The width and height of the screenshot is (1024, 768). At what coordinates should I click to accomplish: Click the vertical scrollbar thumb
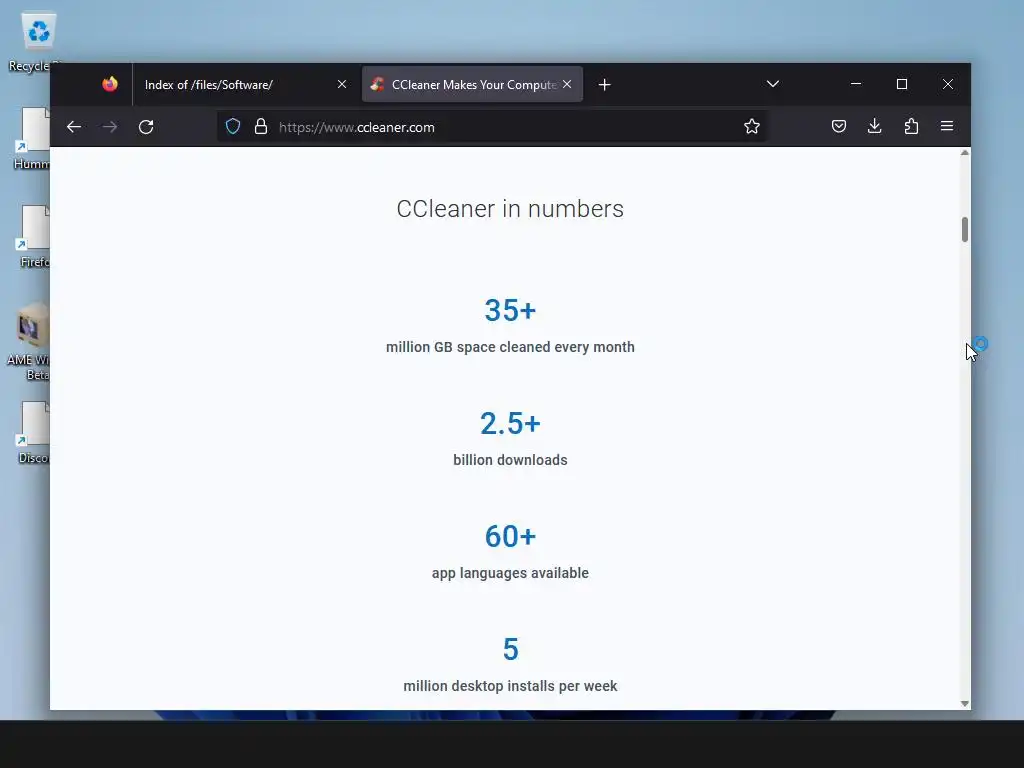965,229
